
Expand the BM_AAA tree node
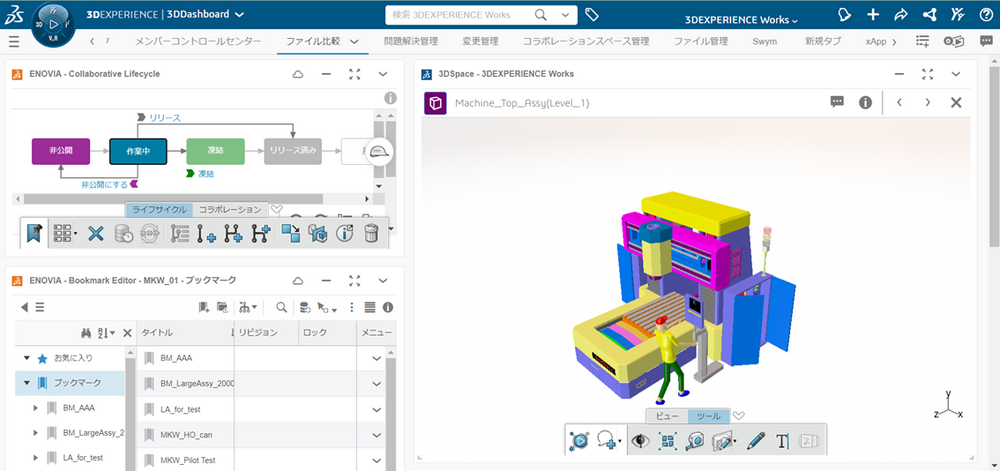(x=36, y=408)
